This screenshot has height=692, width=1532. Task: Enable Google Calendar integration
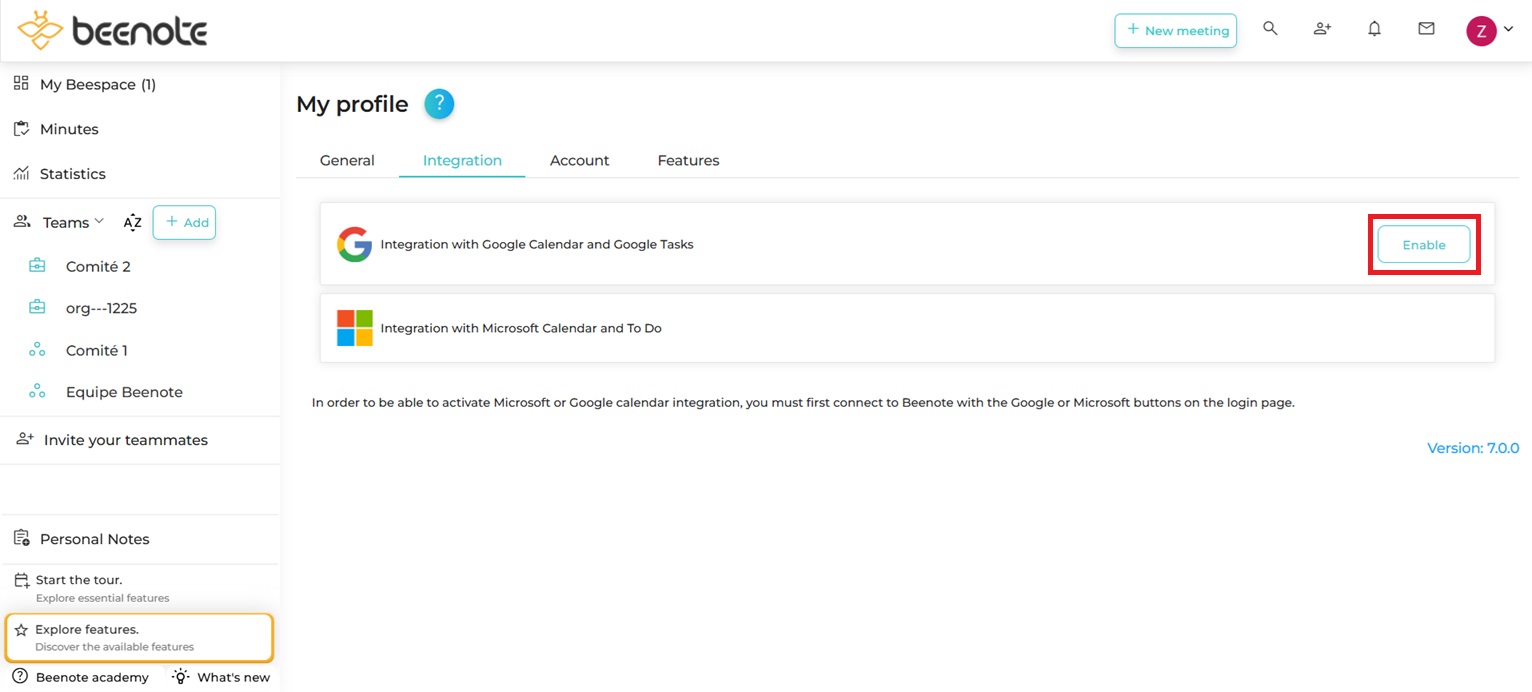pos(1423,245)
